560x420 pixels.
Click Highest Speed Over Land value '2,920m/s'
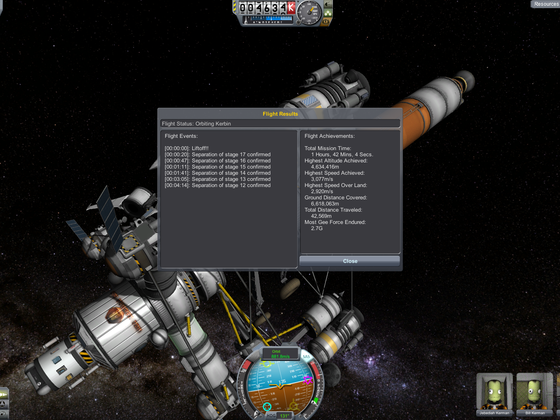pyautogui.click(x=322, y=191)
